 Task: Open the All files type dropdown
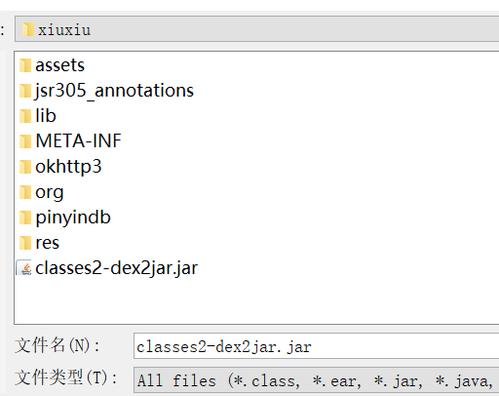point(316,380)
